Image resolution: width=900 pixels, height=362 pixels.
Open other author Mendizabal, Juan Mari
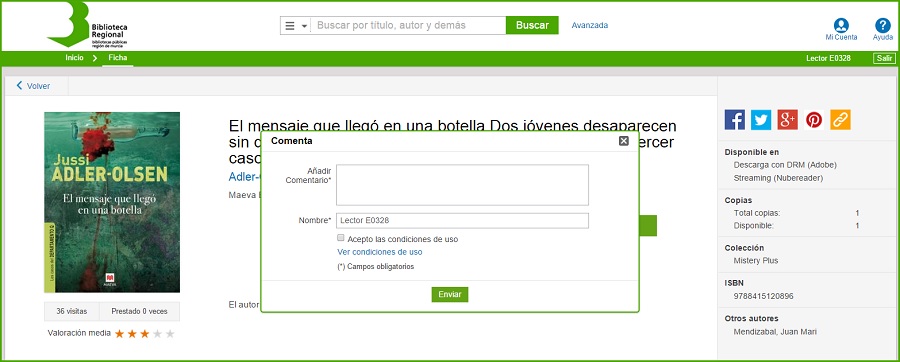775,332
